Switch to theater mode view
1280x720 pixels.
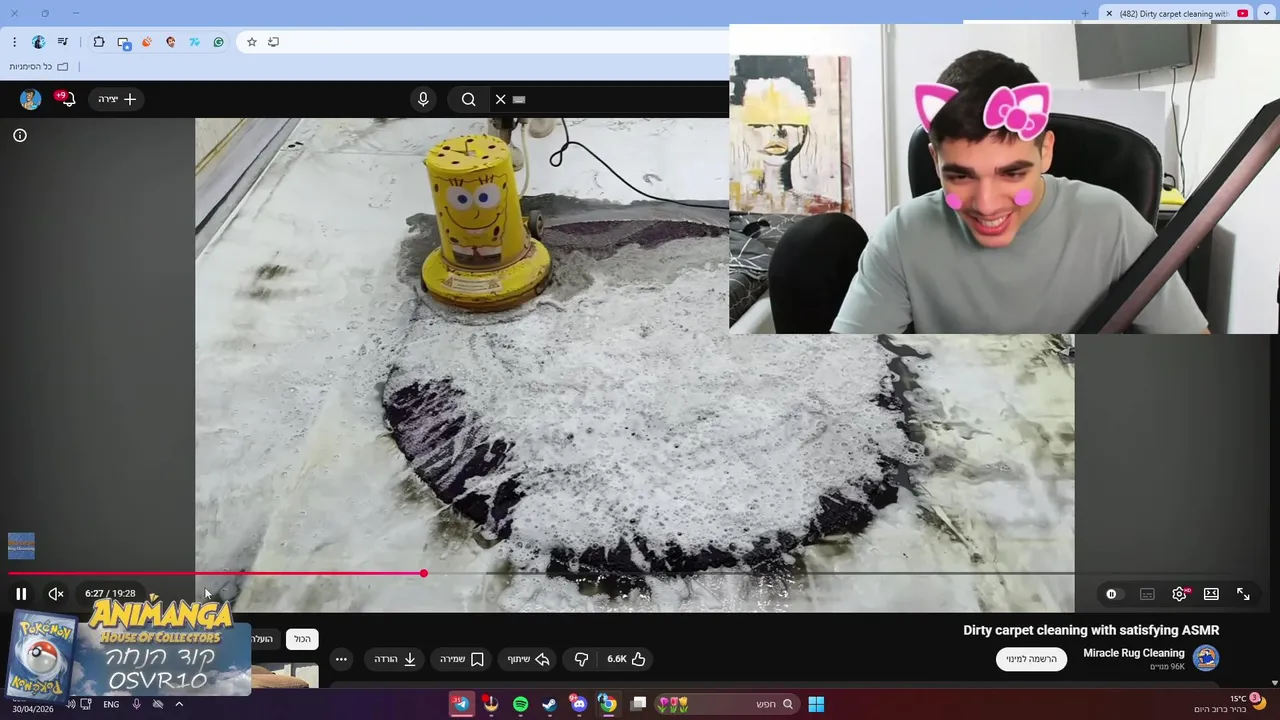tap(1211, 594)
